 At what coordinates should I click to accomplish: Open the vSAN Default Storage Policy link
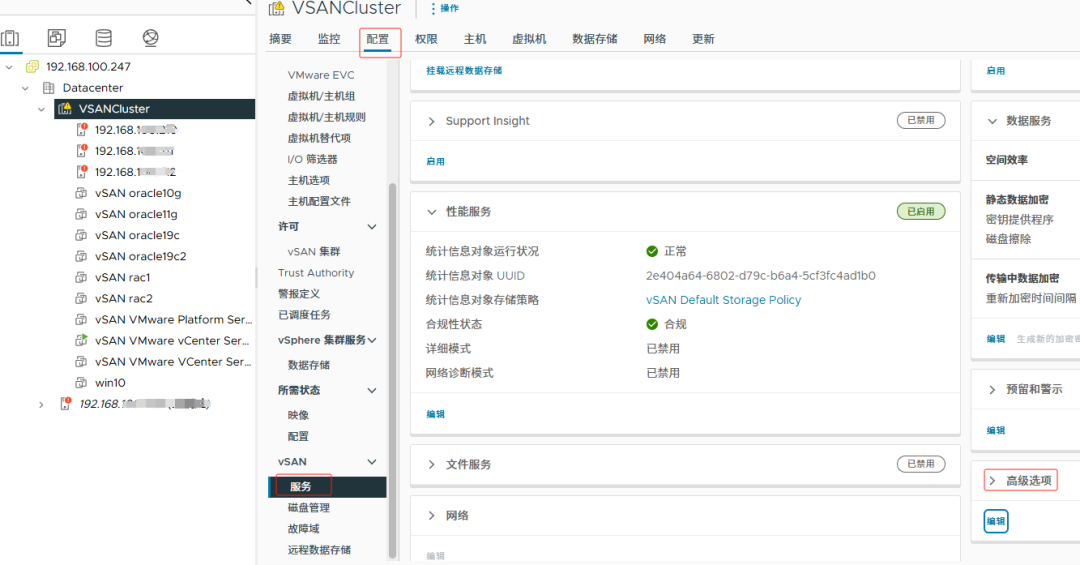(723, 300)
